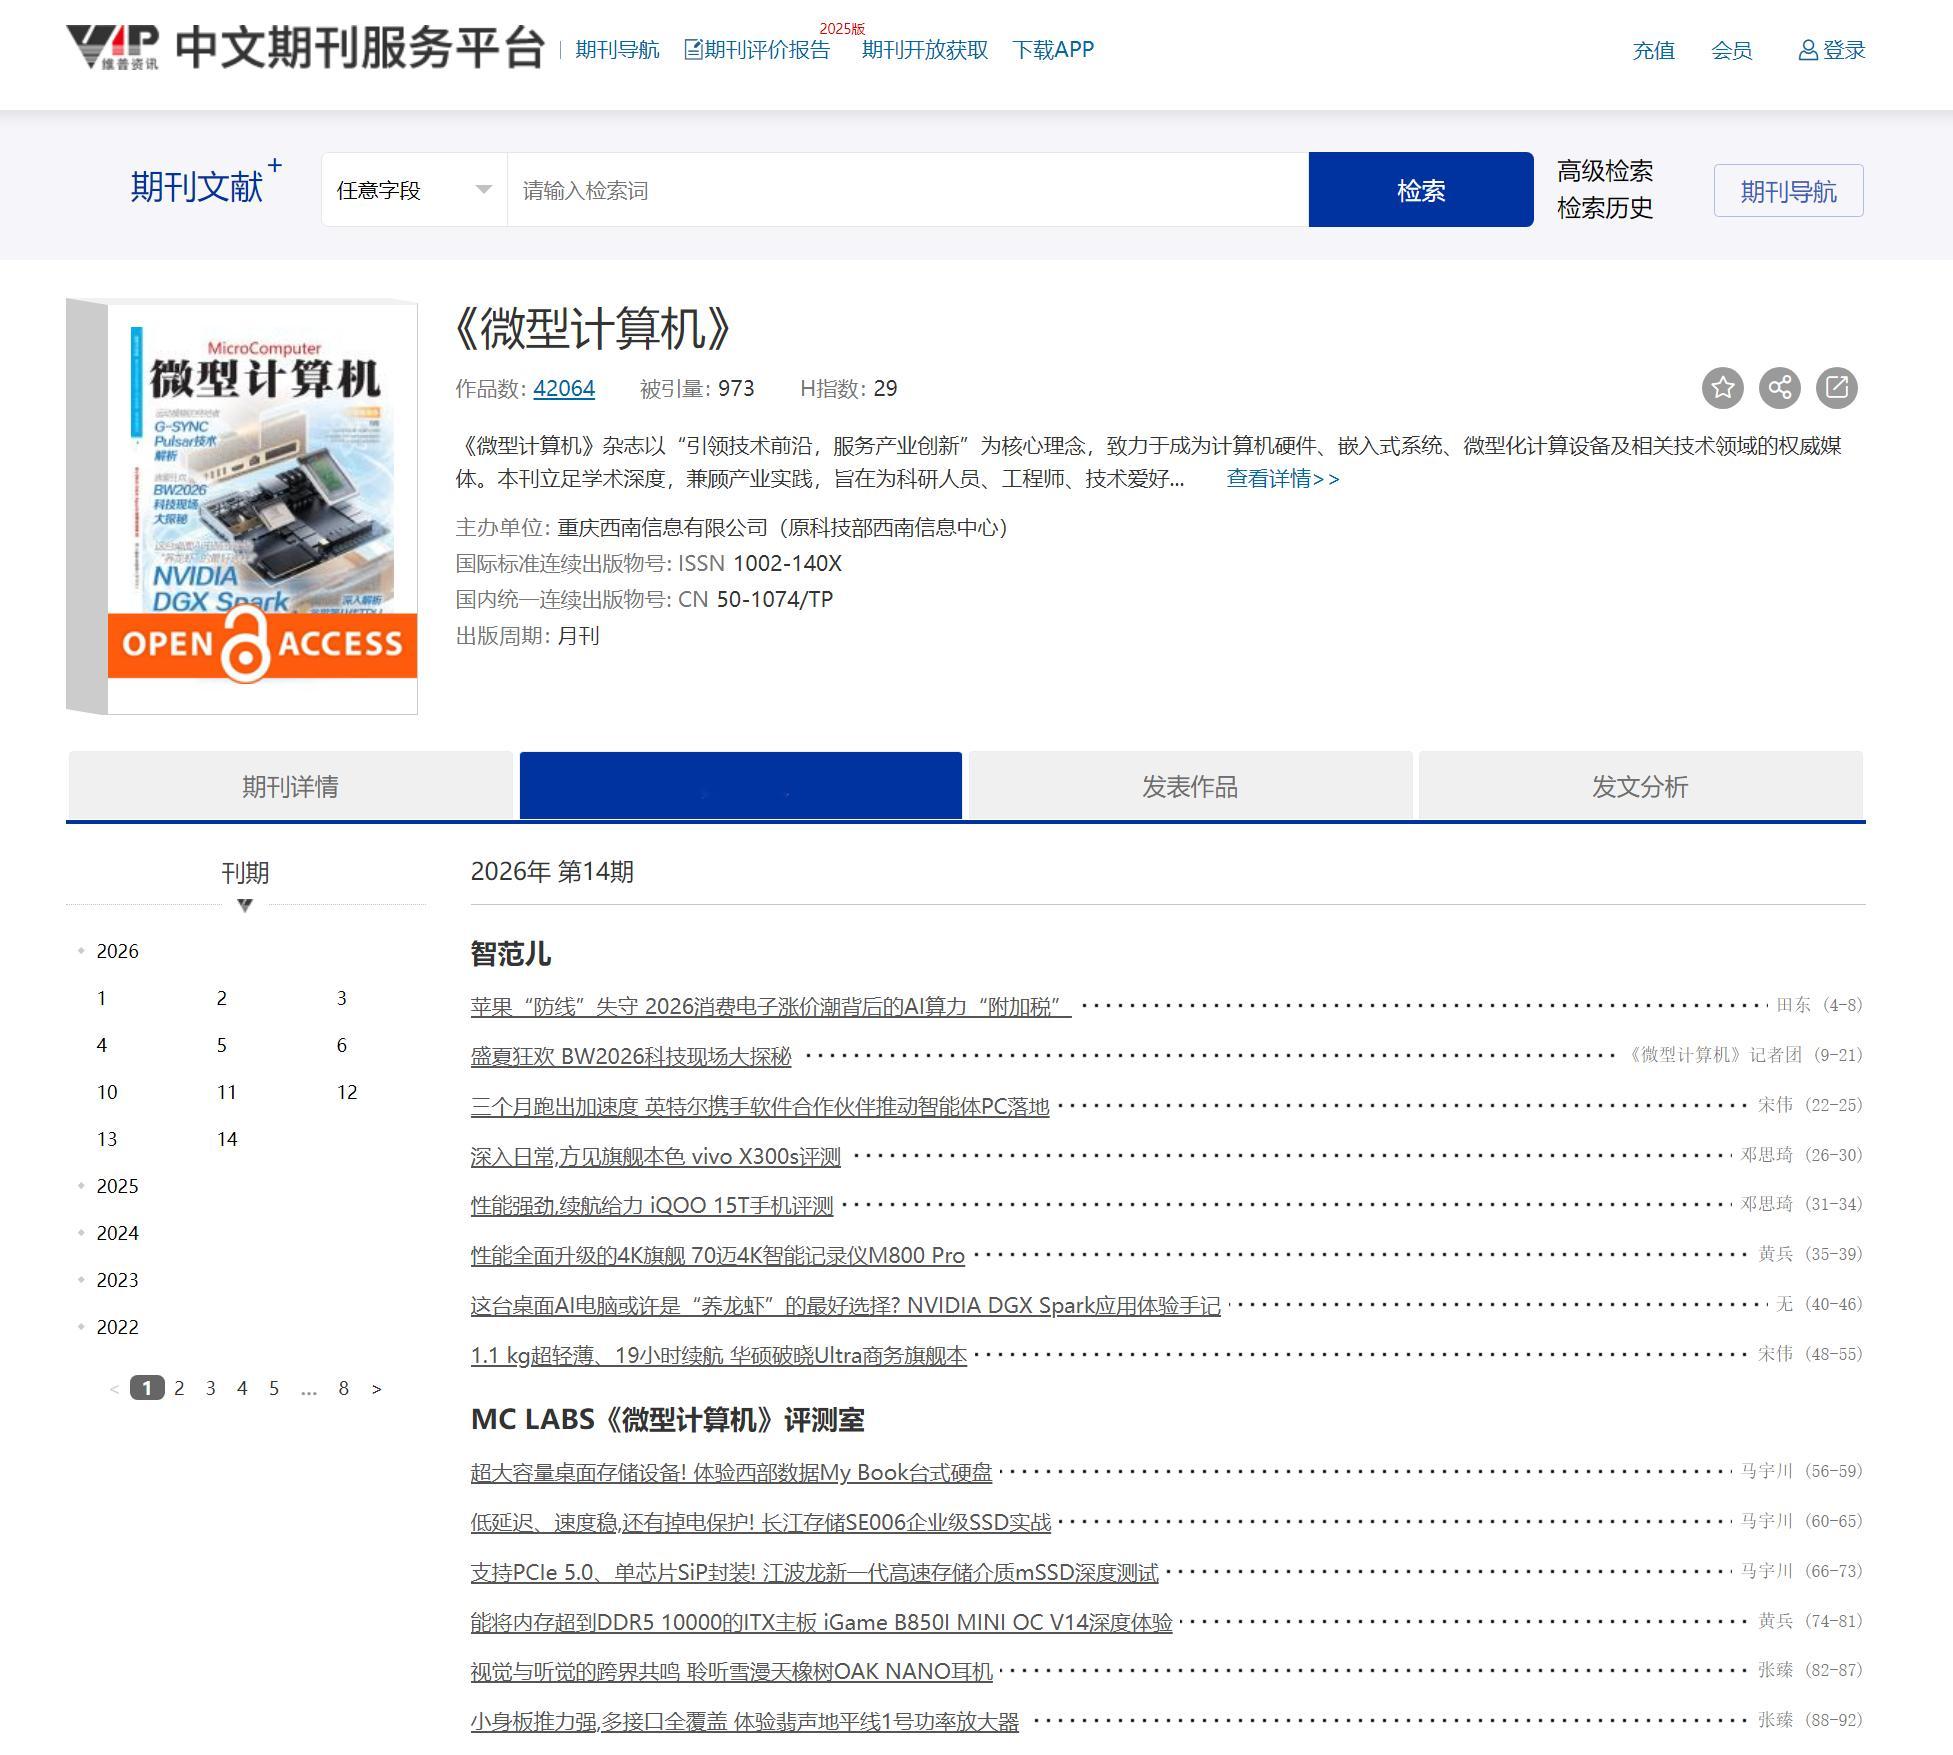Image resolution: width=1953 pixels, height=1755 pixels.
Task: Select issue 14 of 2026
Action: [227, 1139]
